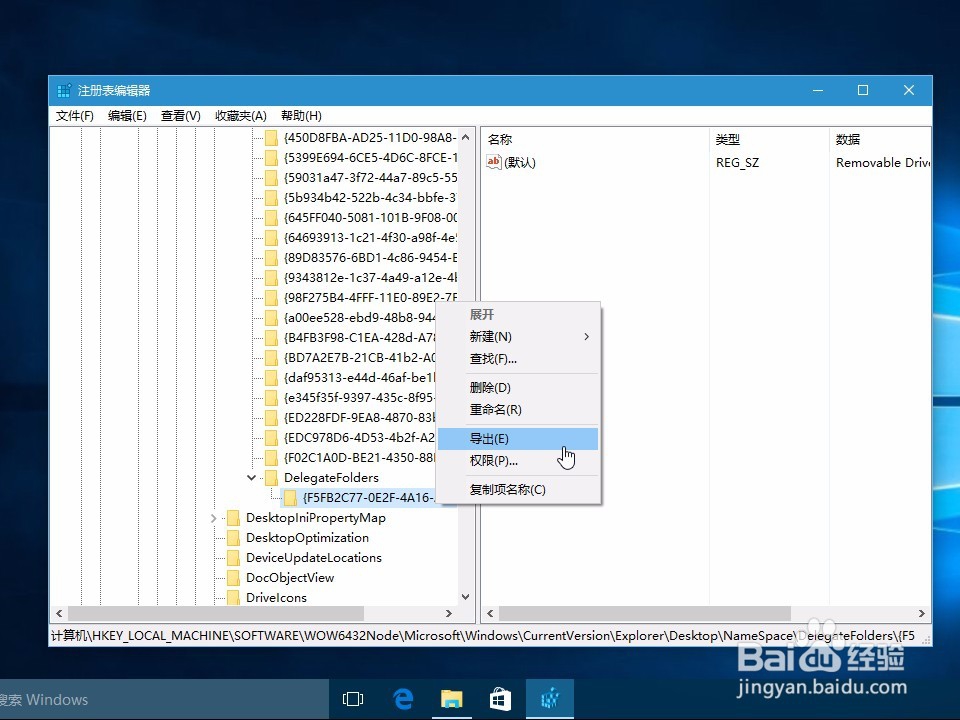Viewport: 960px width, 720px height.
Task: Click the DelegateFolders folder icon
Action: [271, 478]
